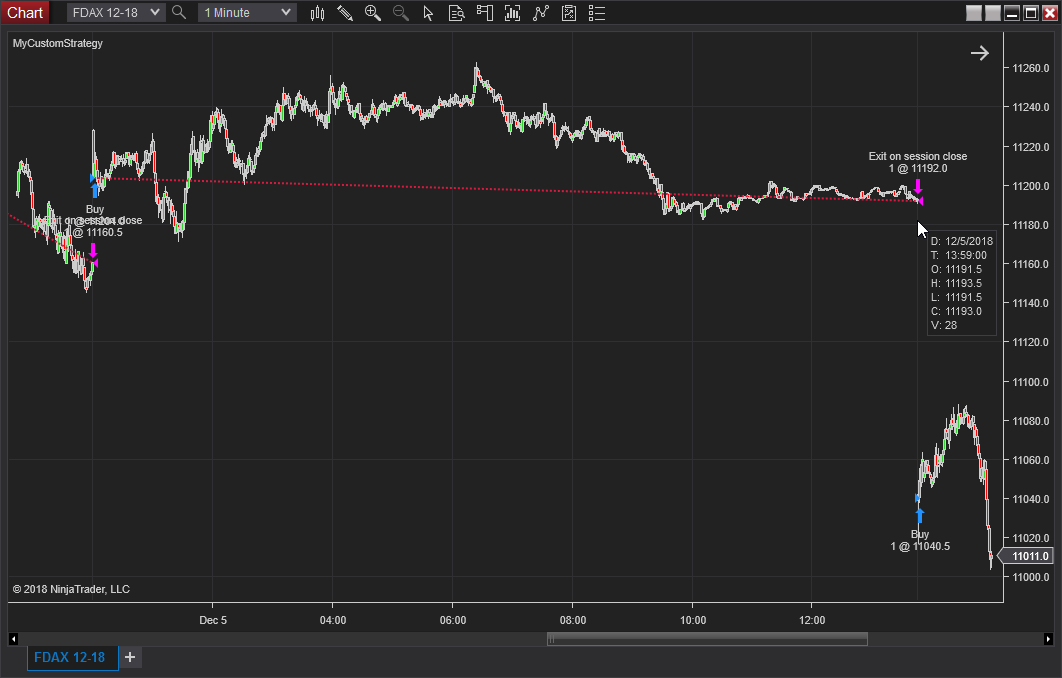Click the magenta exit arrow near 11192
This screenshot has height=678, width=1062.
coord(918,186)
